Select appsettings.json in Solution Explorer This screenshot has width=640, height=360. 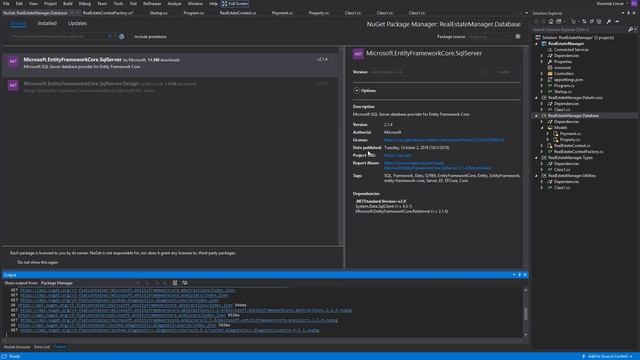tap(568, 80)
